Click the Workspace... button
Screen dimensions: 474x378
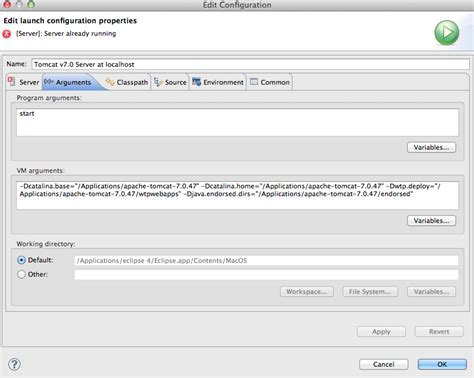(307, 292)
